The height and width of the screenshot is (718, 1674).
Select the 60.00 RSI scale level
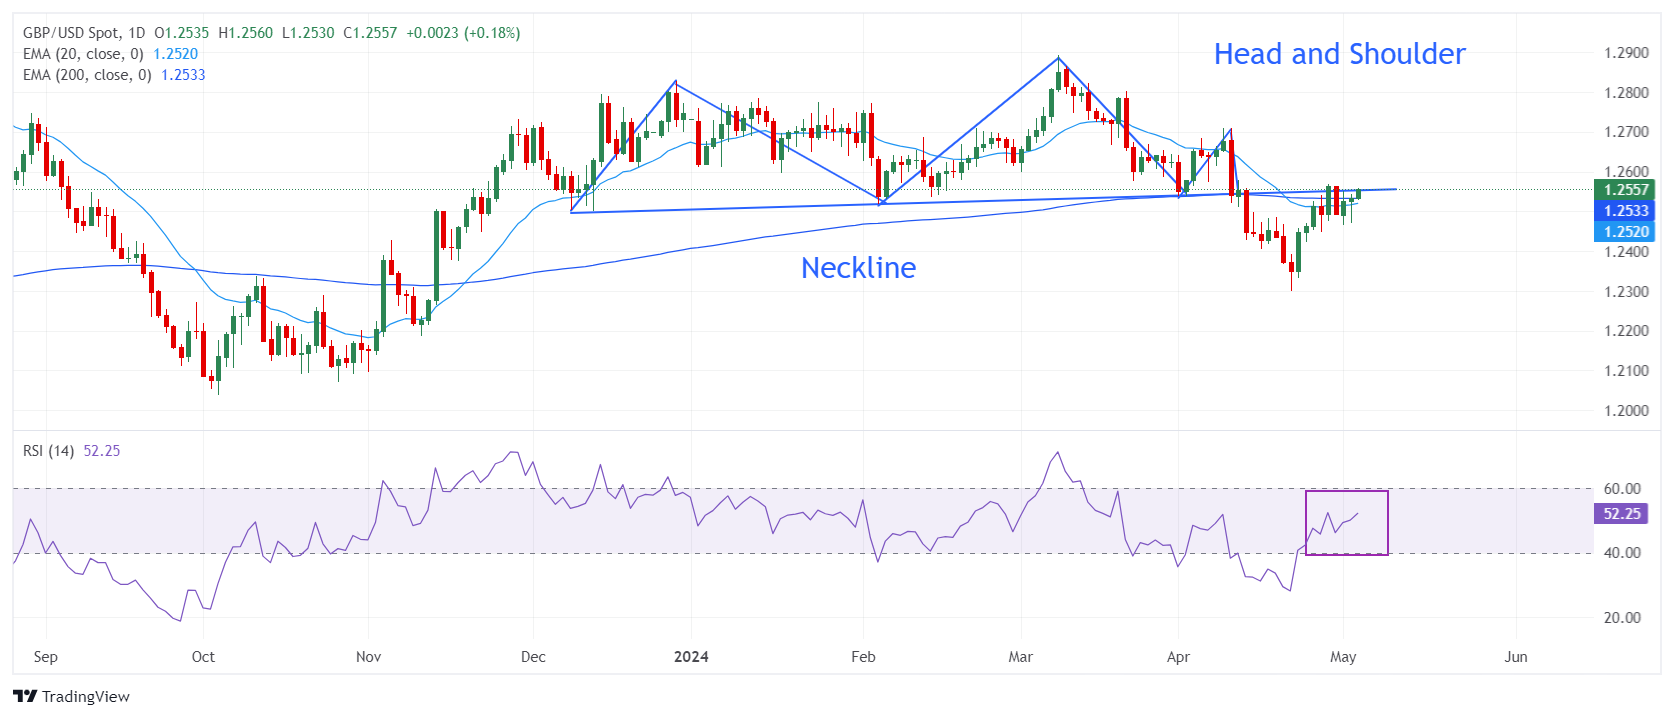tap(1622, 489)
